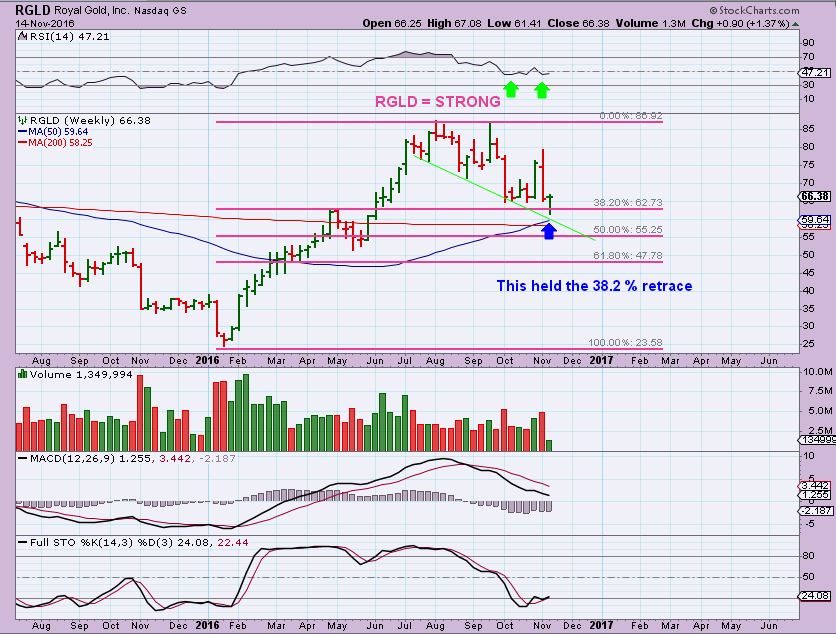The image size is (836, 634).
Task: Click the 100.00%: 23.58 Fibonacci label
Action: pyautogui.click(x=625, y=342)
